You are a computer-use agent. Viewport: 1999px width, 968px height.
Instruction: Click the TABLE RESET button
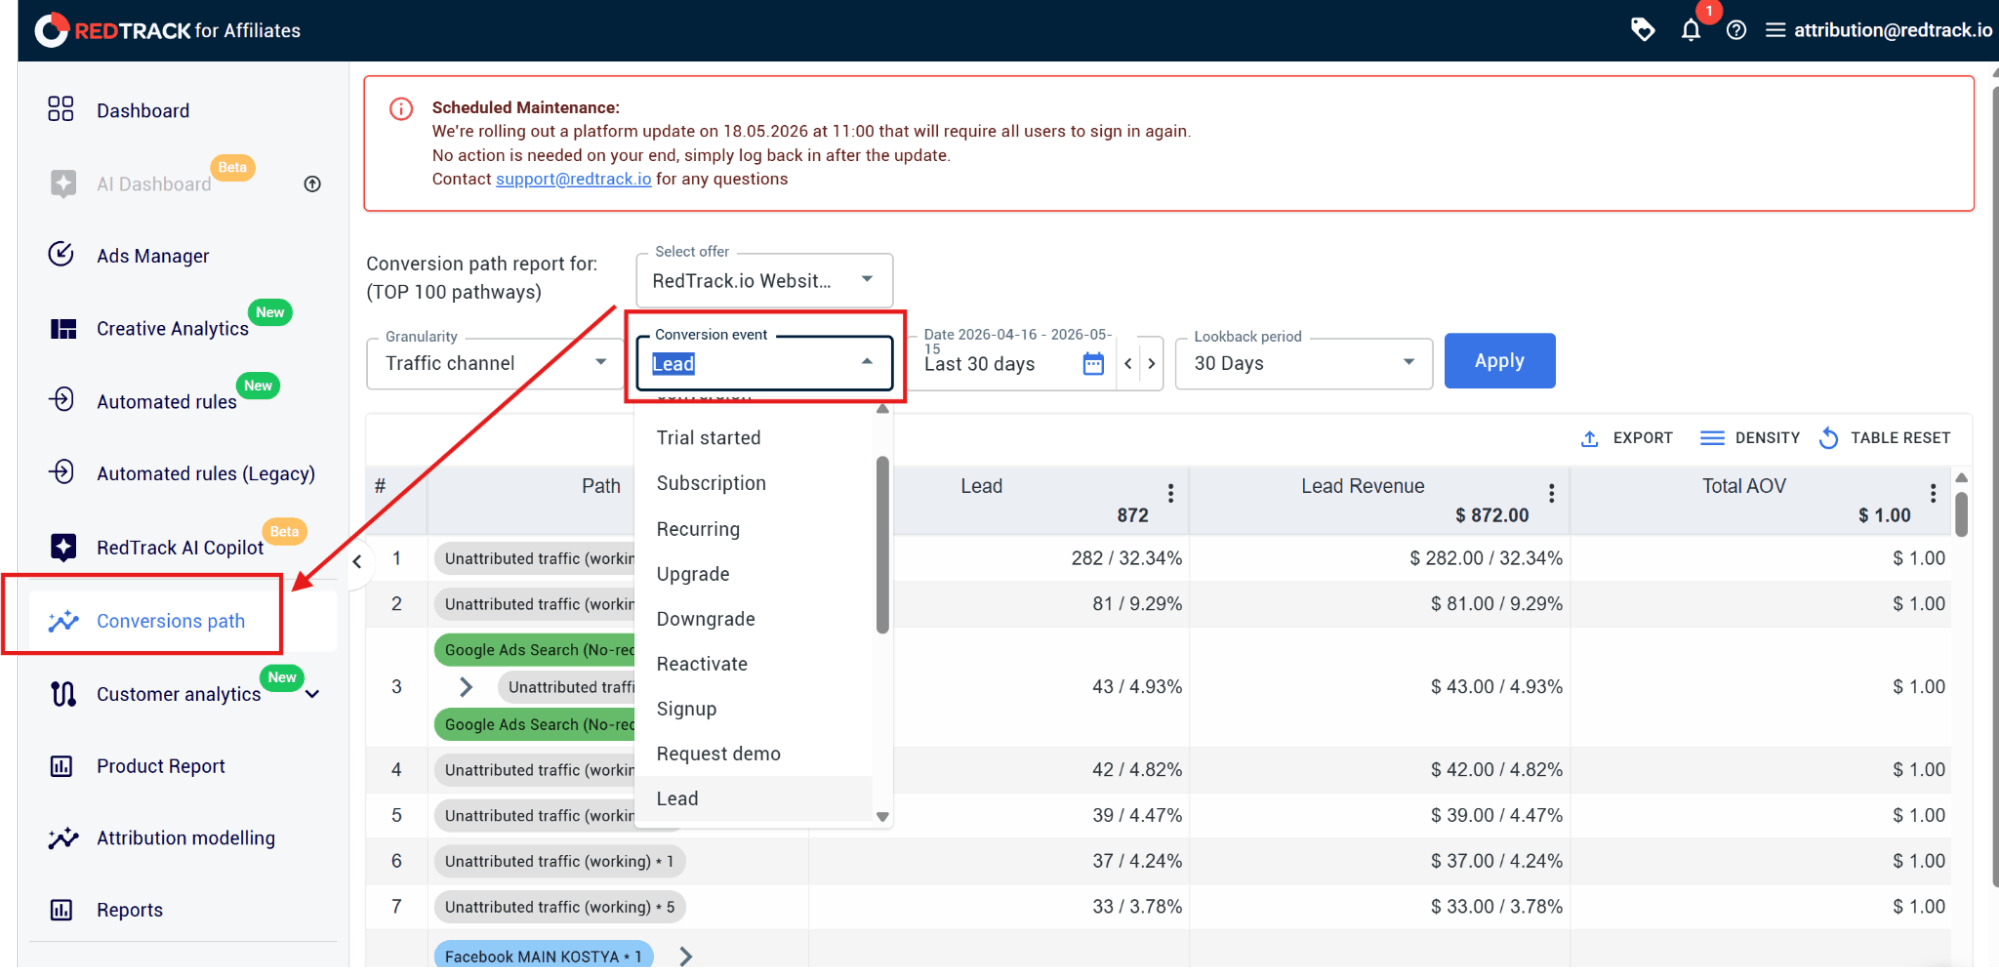tap(1884, 438)
